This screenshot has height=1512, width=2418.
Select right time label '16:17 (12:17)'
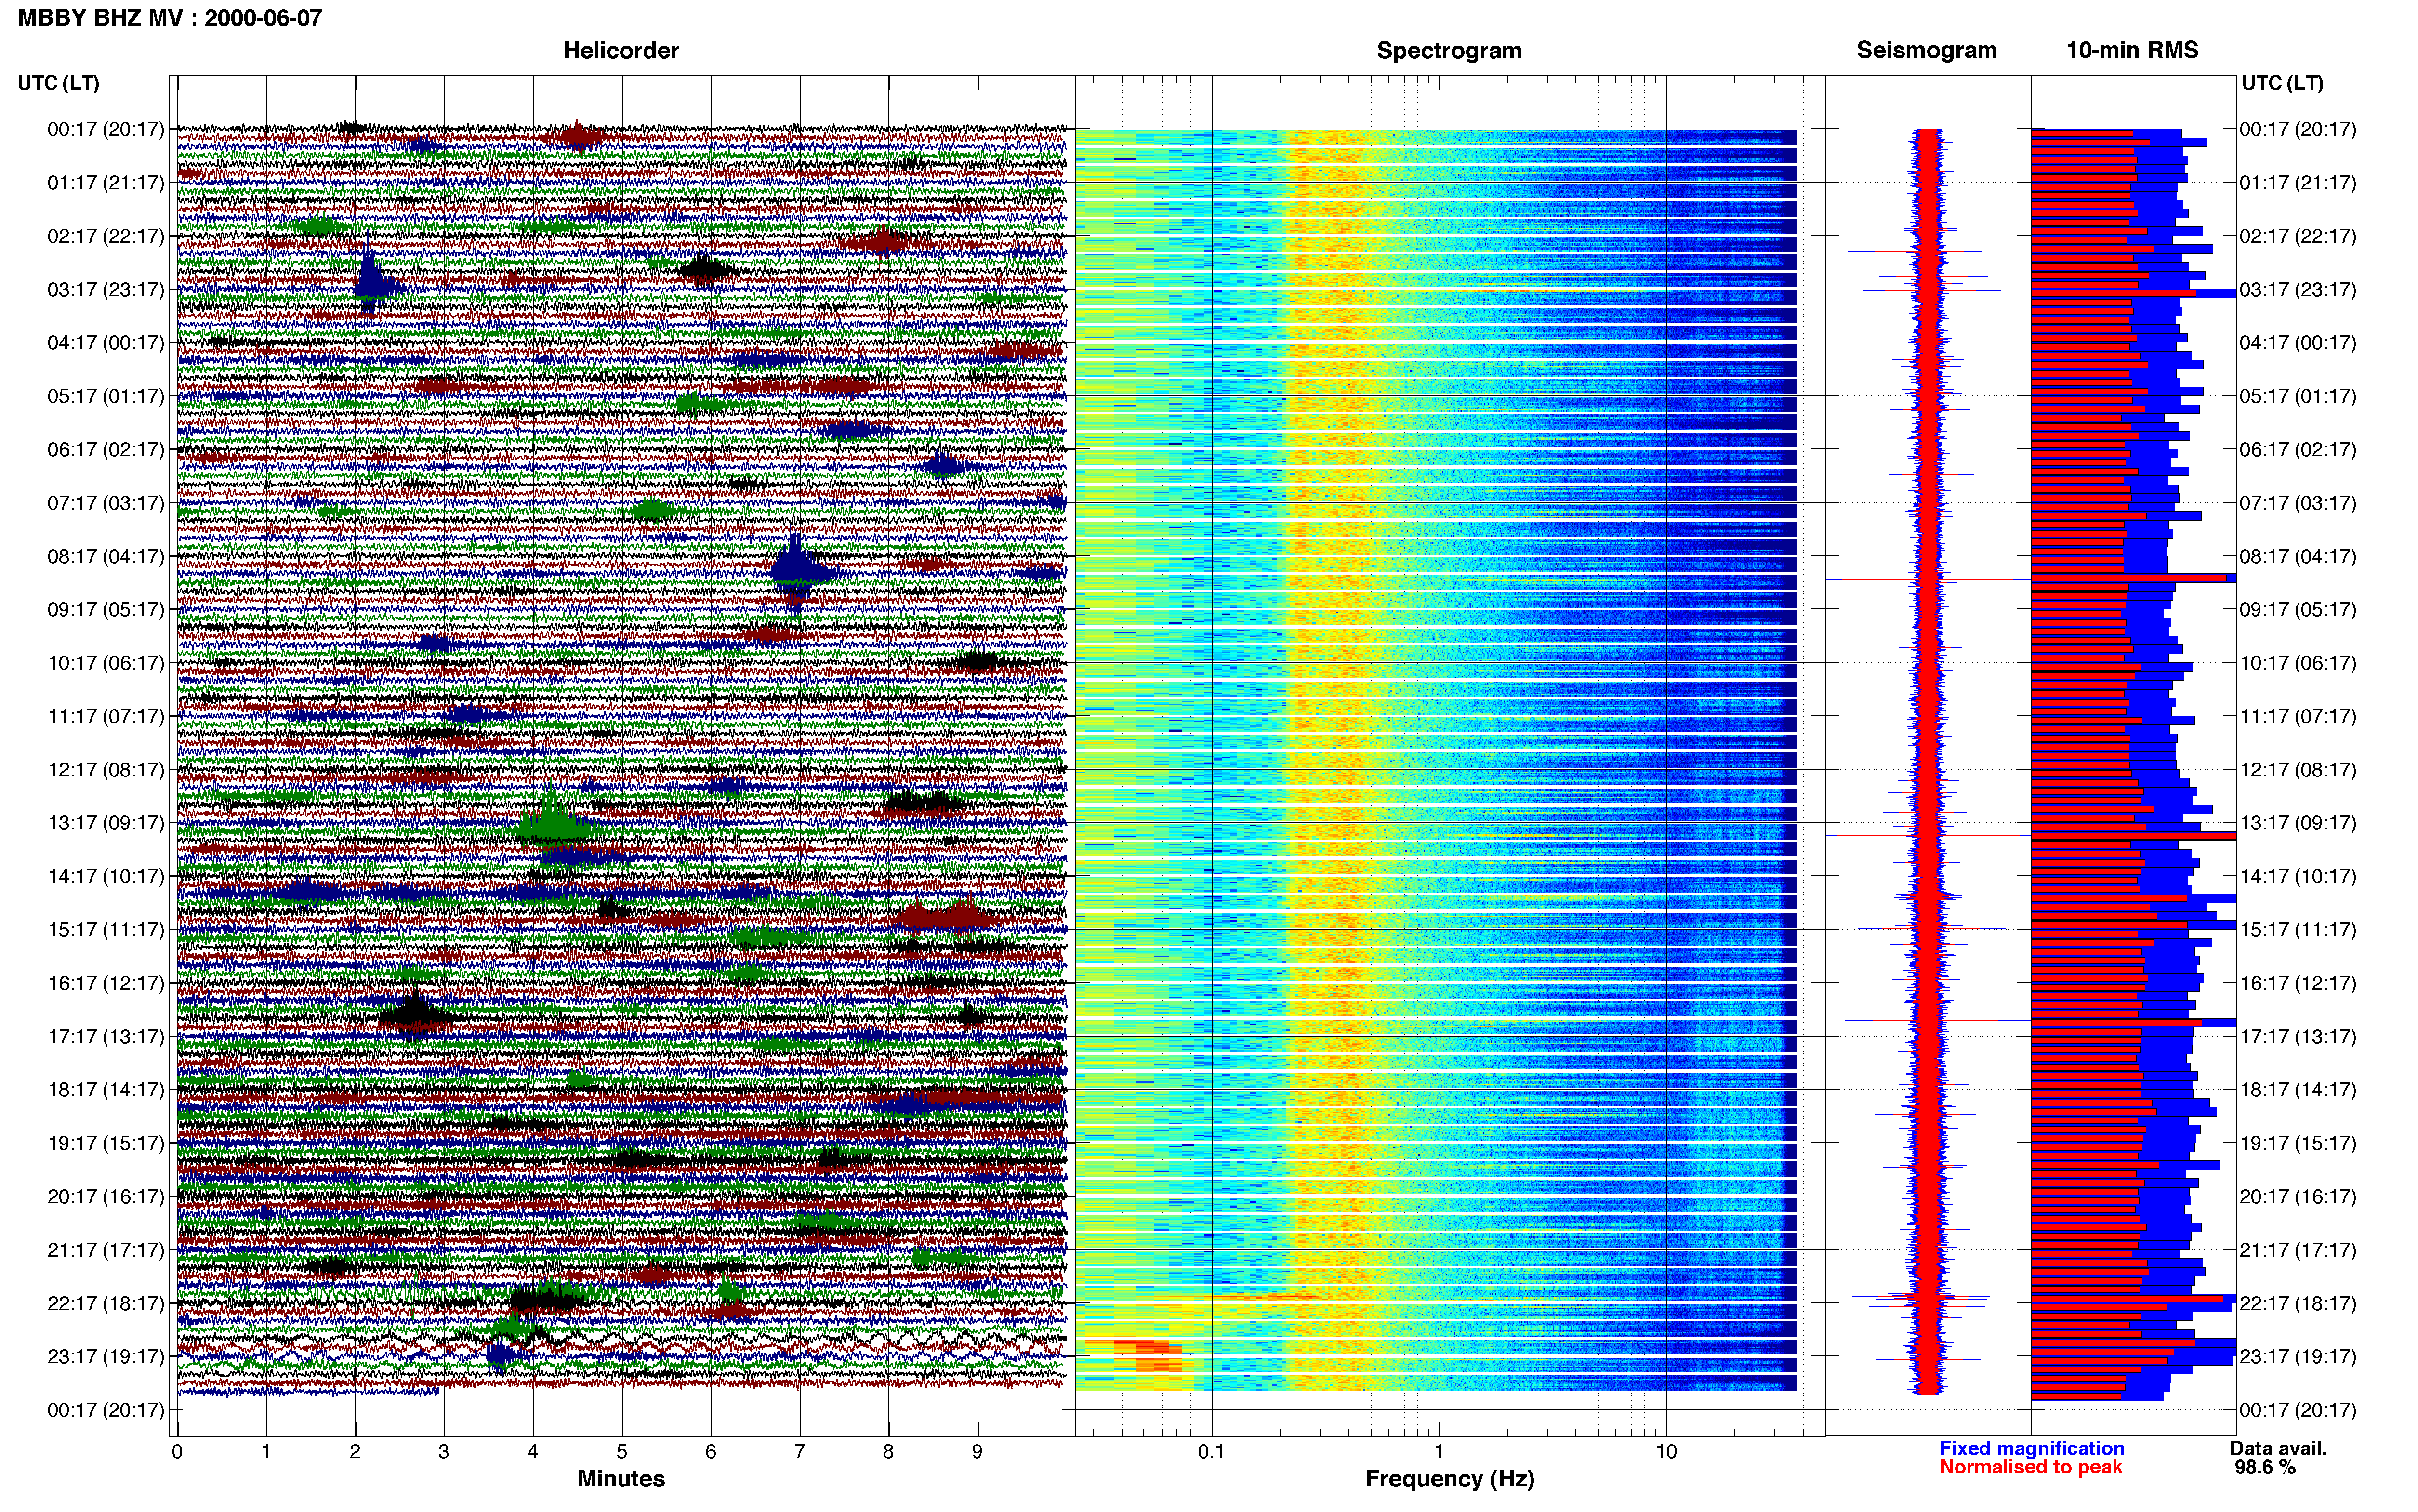point(2298,984)
